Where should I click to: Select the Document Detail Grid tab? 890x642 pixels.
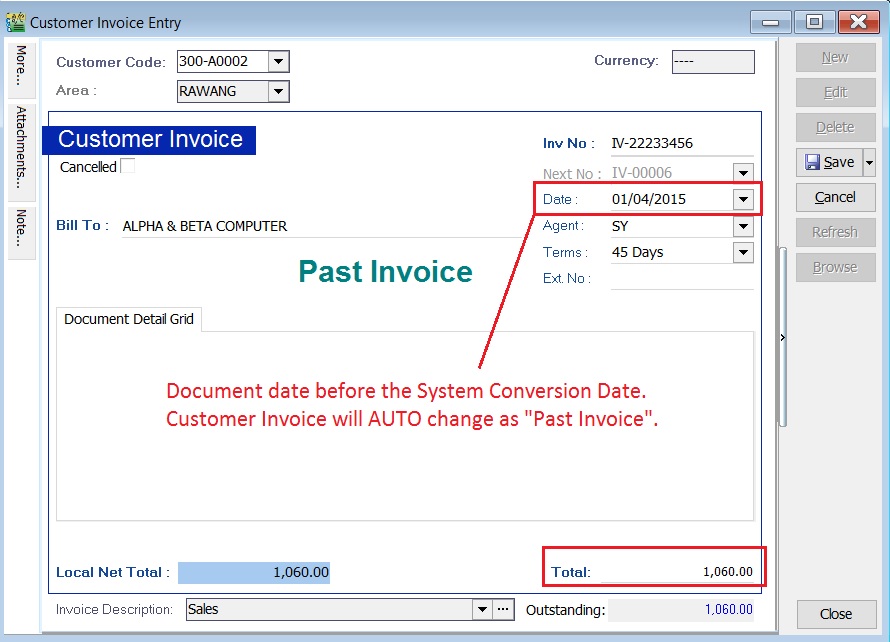click(x=128, y=318)
